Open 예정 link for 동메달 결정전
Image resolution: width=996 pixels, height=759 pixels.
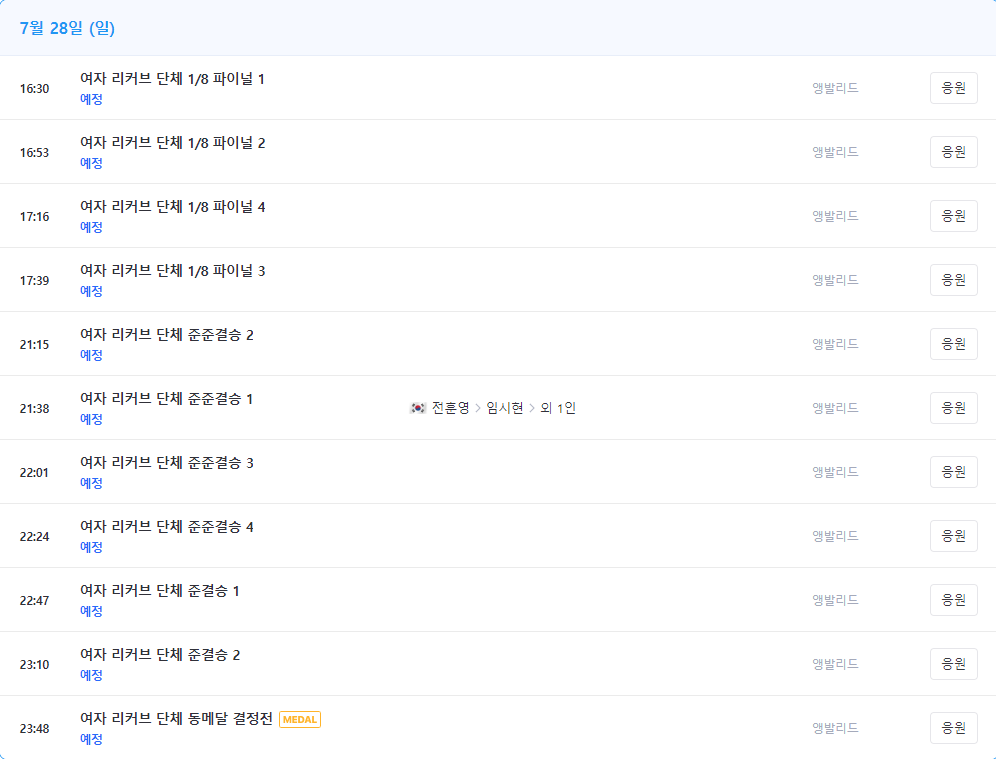pos(91,739)
